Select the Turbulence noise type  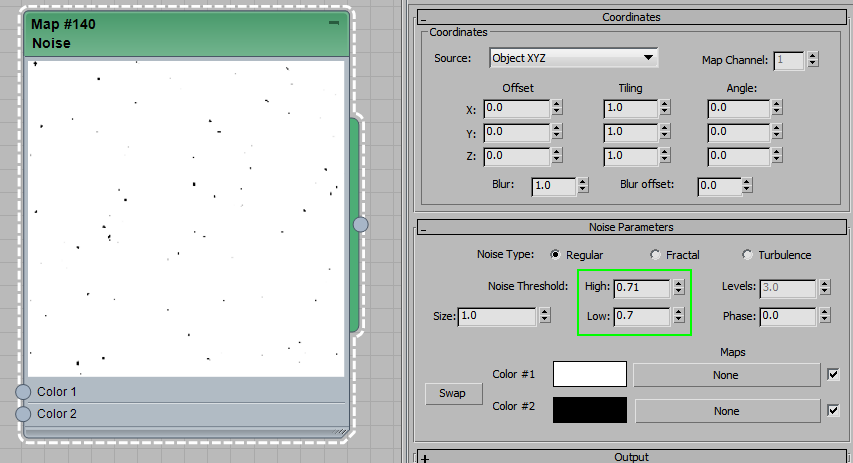(x=747, y=255)
